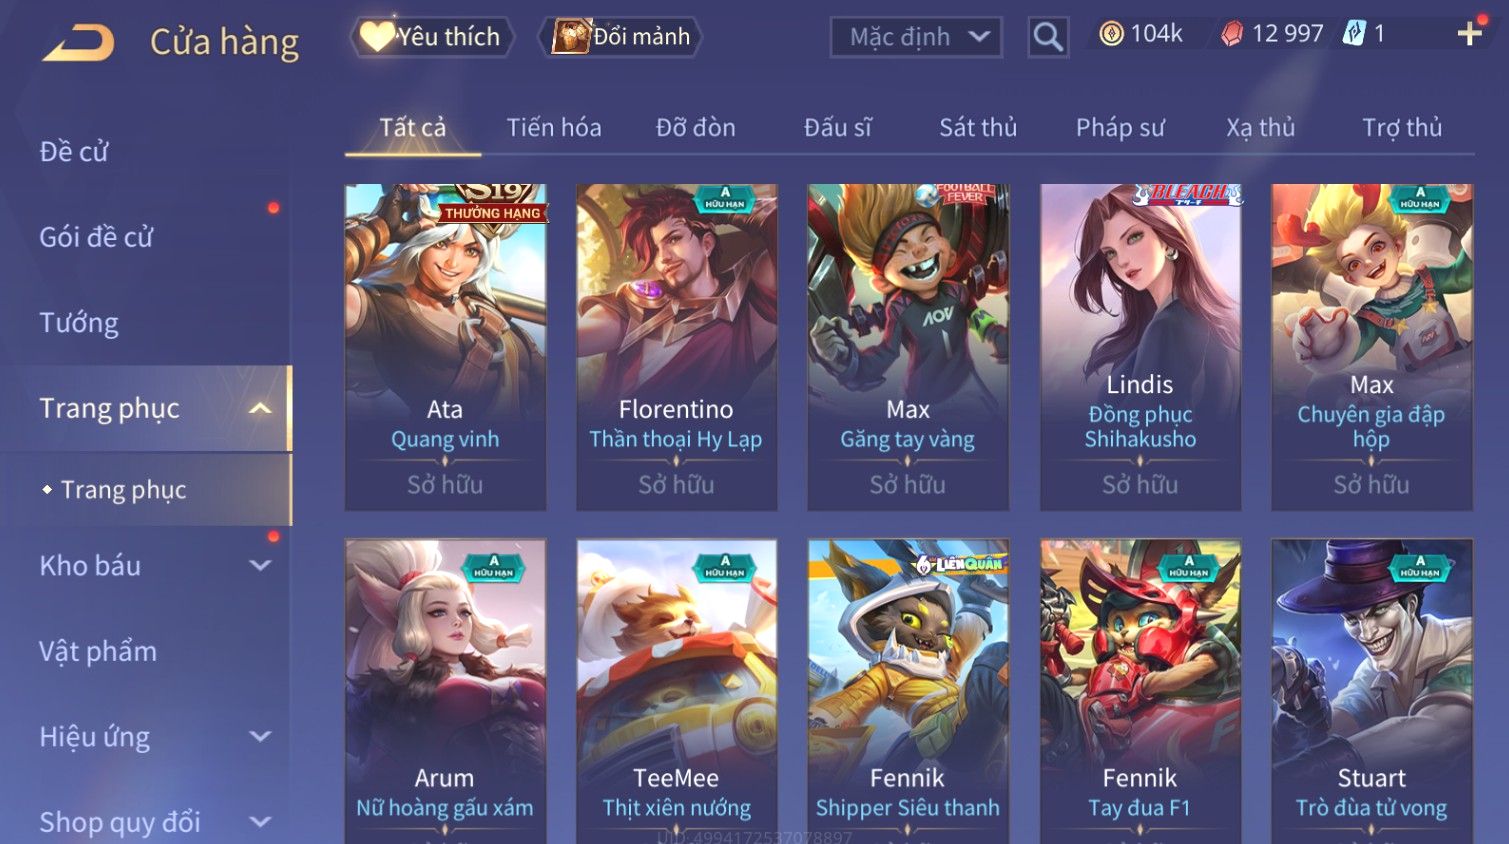Switch to the Pháp sư tab

(1120, 128)
